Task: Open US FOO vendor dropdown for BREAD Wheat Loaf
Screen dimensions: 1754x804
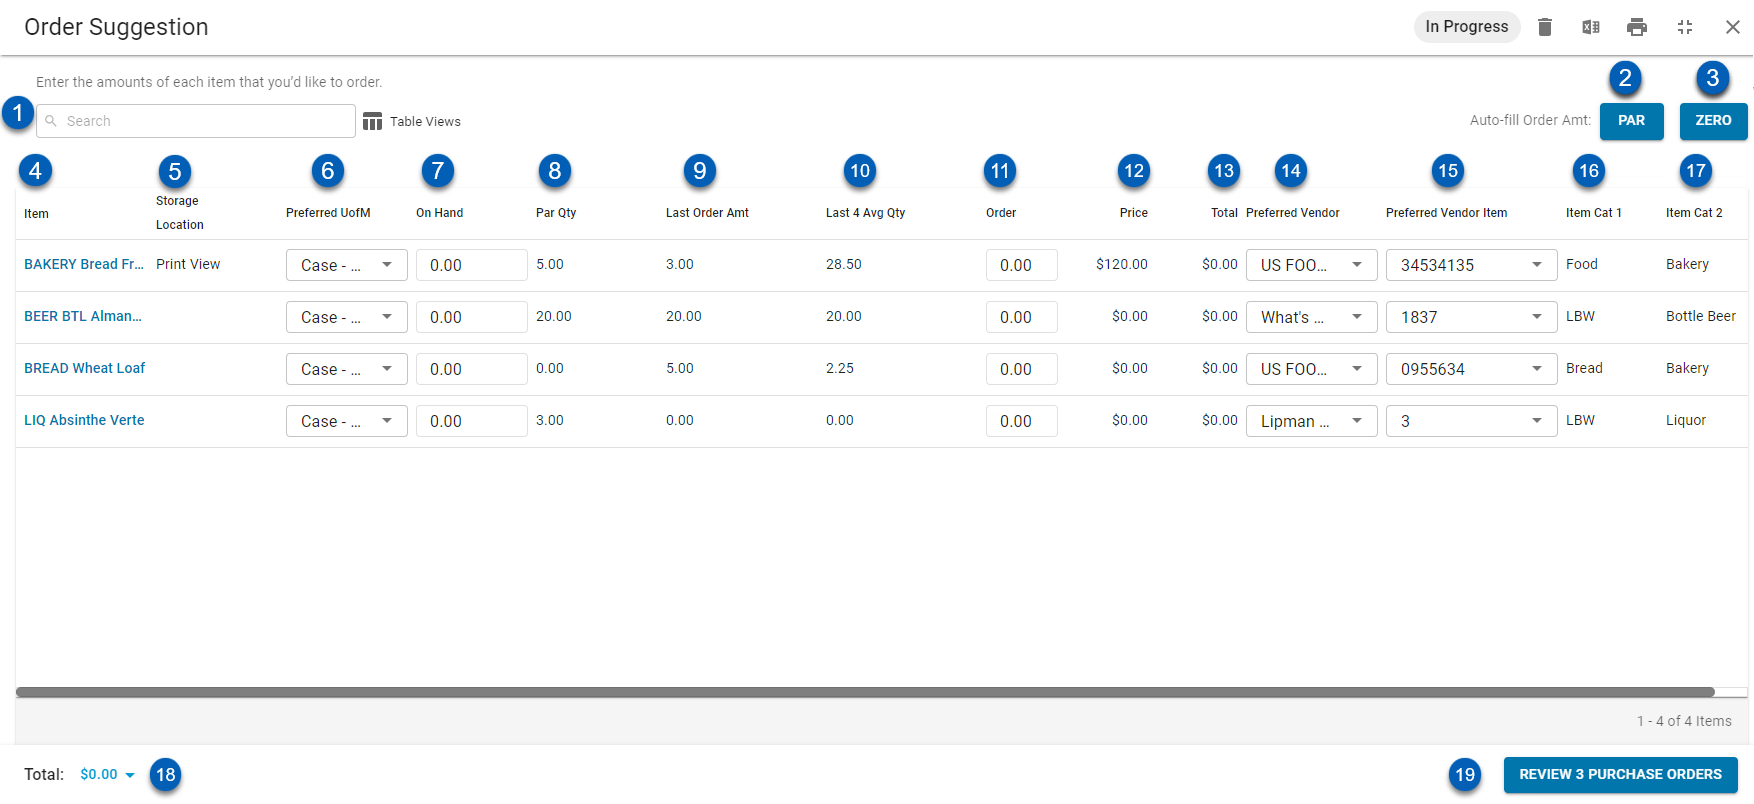Action: point(1311,369)
